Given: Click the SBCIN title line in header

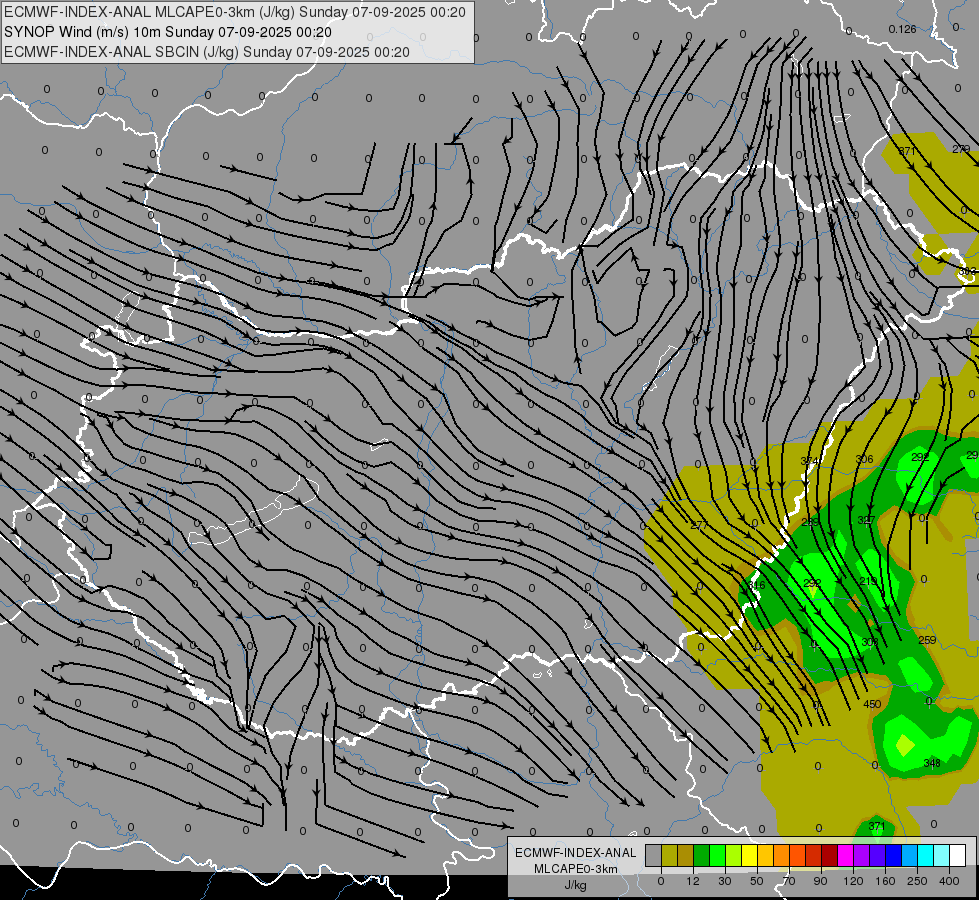Looking at the screenshot, I should point(207,52).
